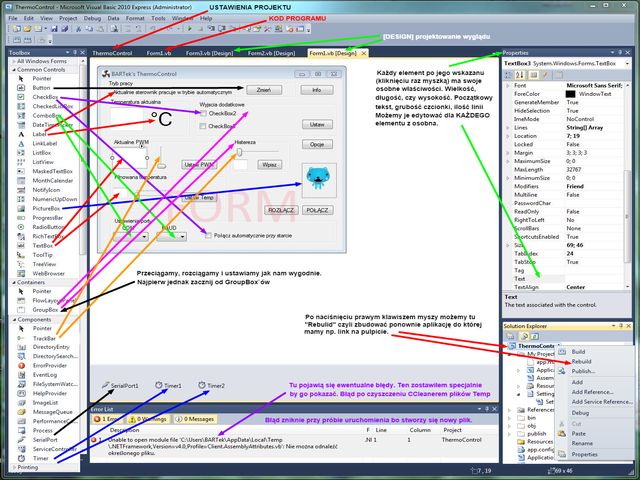Select the NotifyIcon control in the Toolbox
Viewport: 640px width, 480px height.
tap(46, 190)
